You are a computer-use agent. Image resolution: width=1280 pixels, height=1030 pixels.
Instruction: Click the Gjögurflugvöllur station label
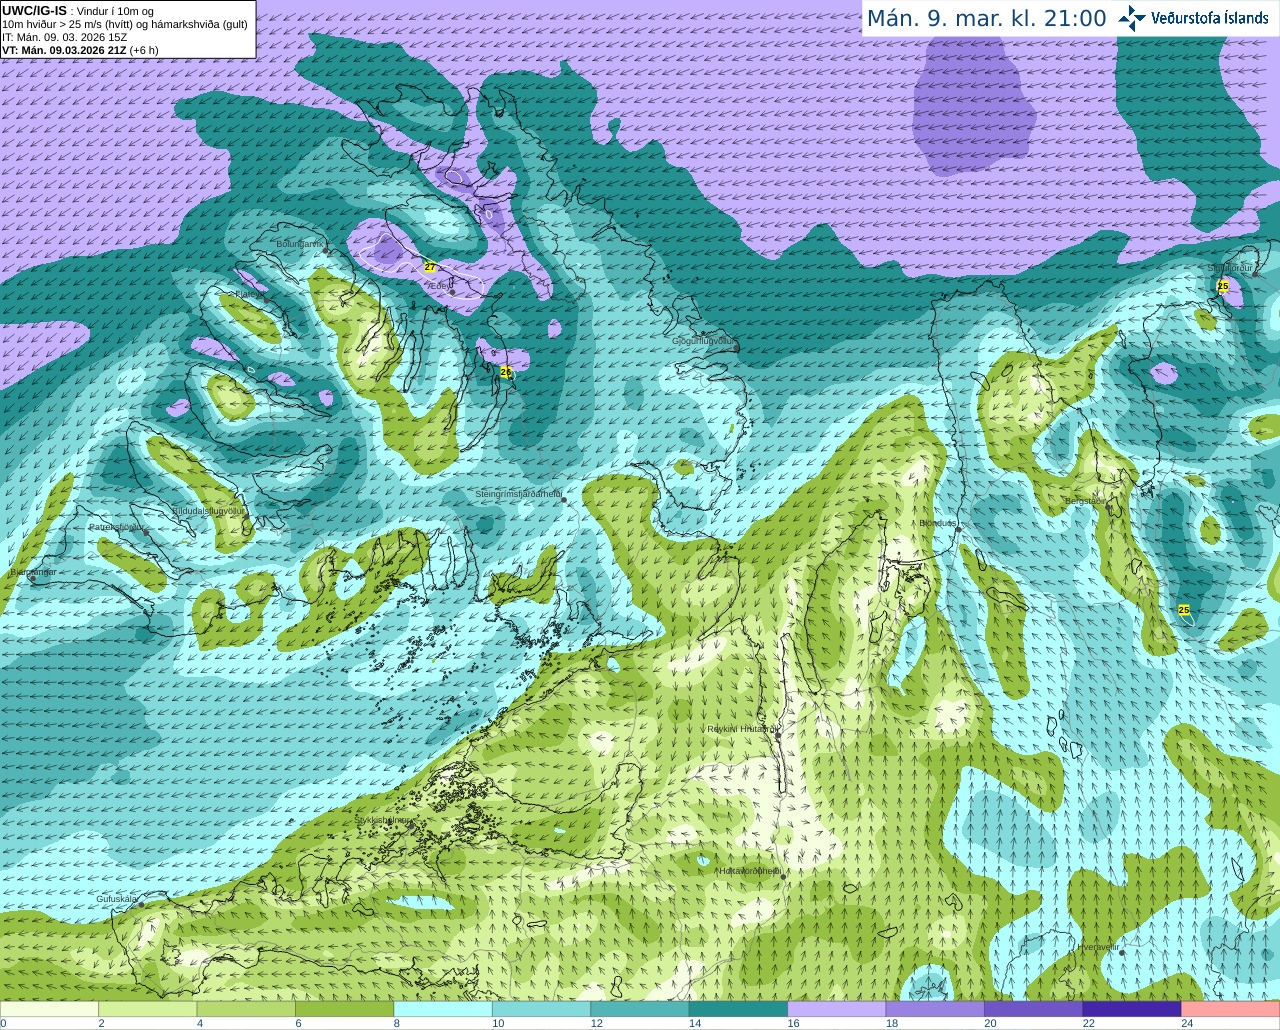coord(704,341)
